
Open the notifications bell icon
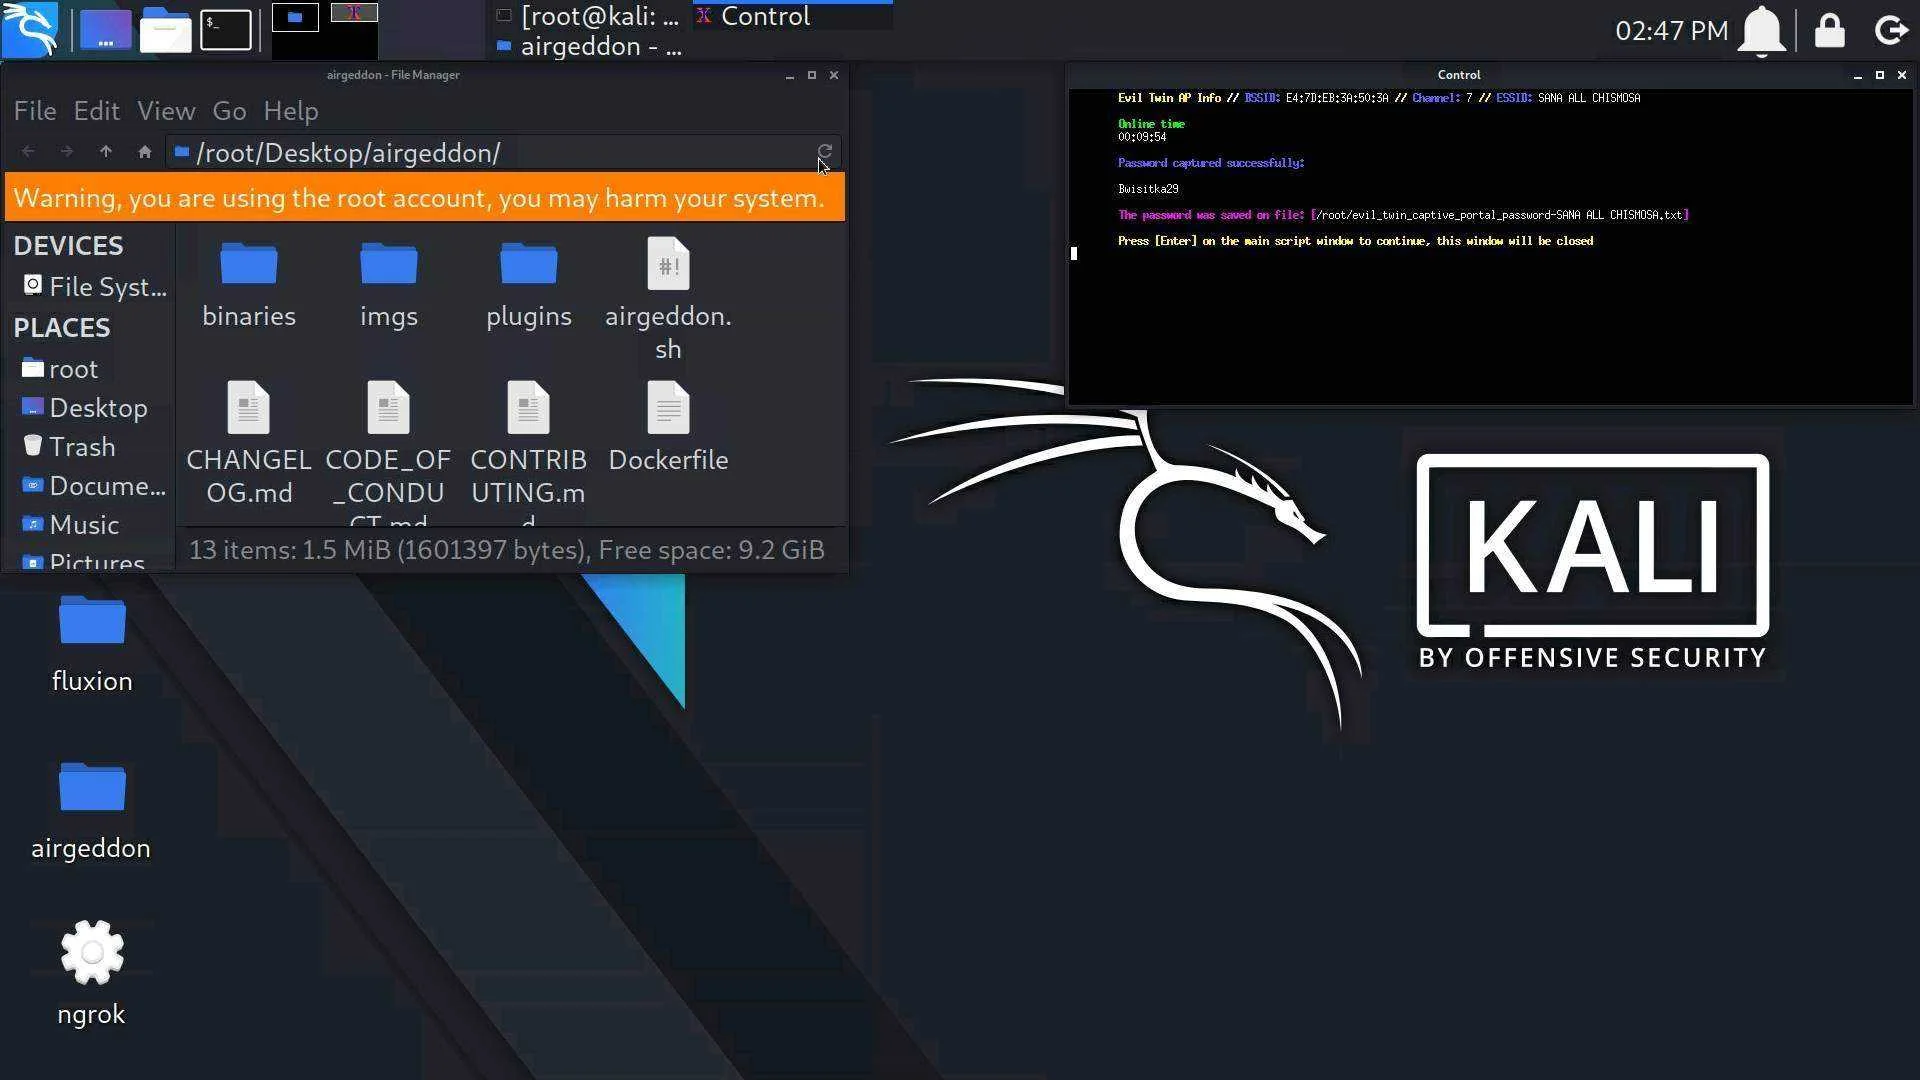(x=1762, y=30)
